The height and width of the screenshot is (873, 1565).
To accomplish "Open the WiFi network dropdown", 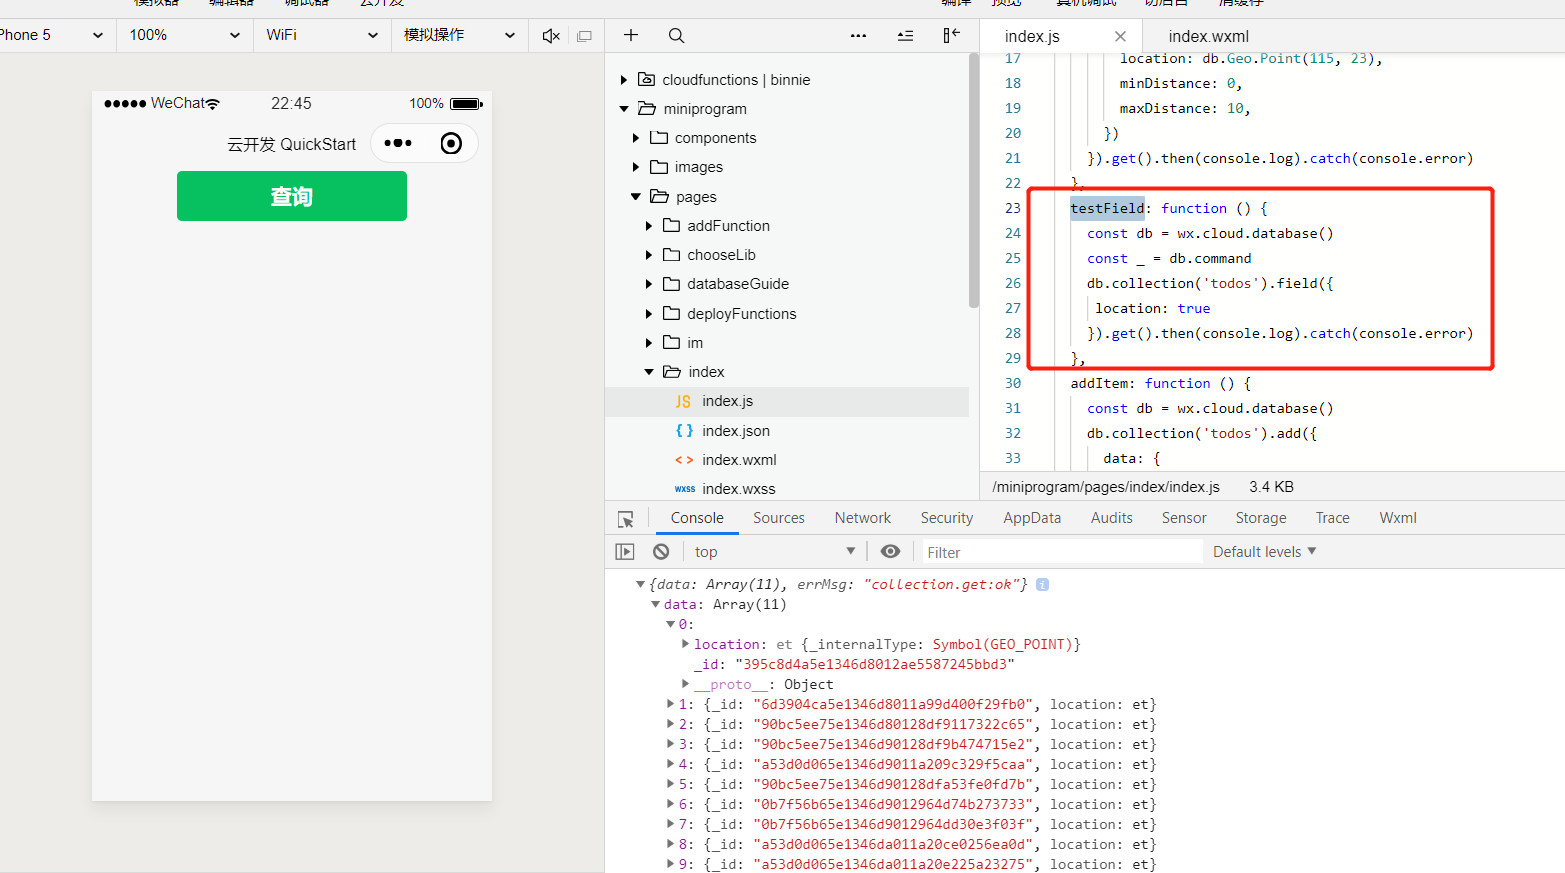I will 321,35.
